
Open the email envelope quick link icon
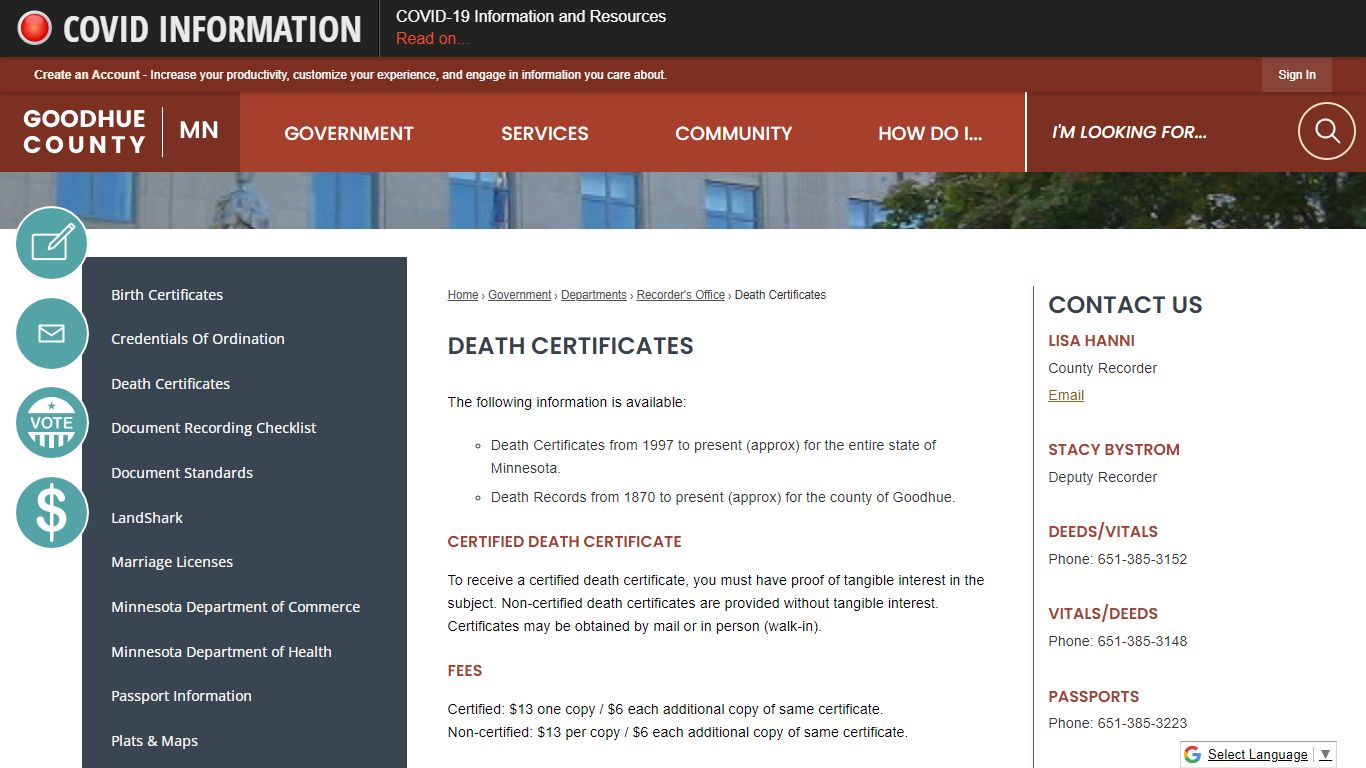pyautogui.click(x=52, y=333)
